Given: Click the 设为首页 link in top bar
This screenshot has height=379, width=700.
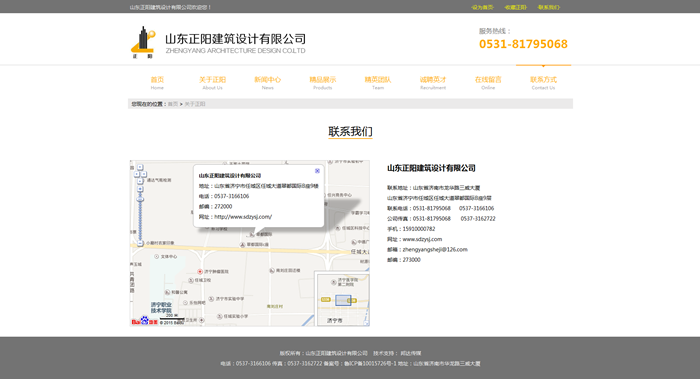Looking at the screenshot, I should point(482,7).
